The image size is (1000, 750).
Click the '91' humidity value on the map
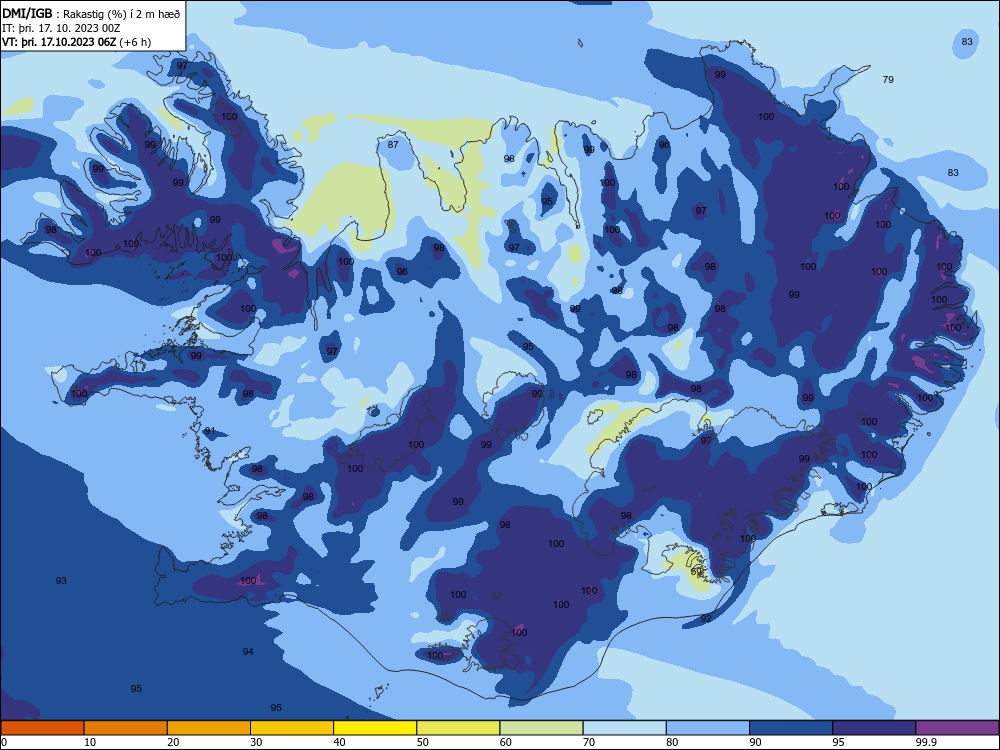[210, 431]
